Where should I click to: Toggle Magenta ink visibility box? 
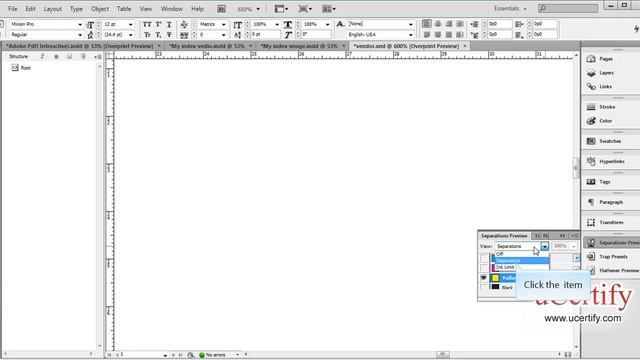point(484,268)
